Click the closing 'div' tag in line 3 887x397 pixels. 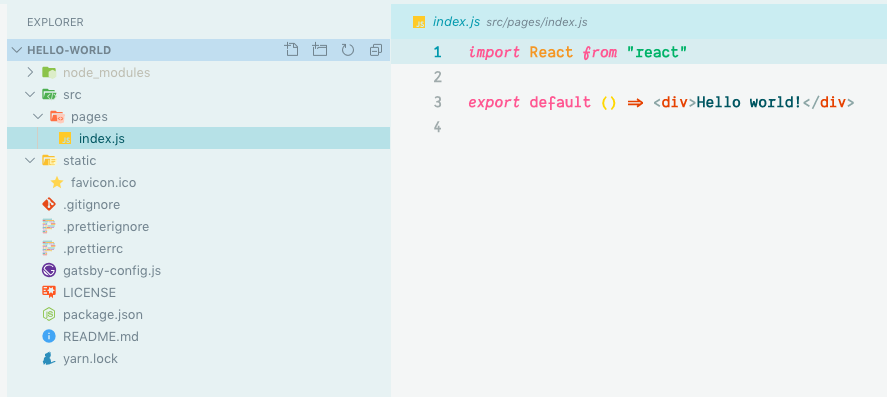click(x=833, y=102)
